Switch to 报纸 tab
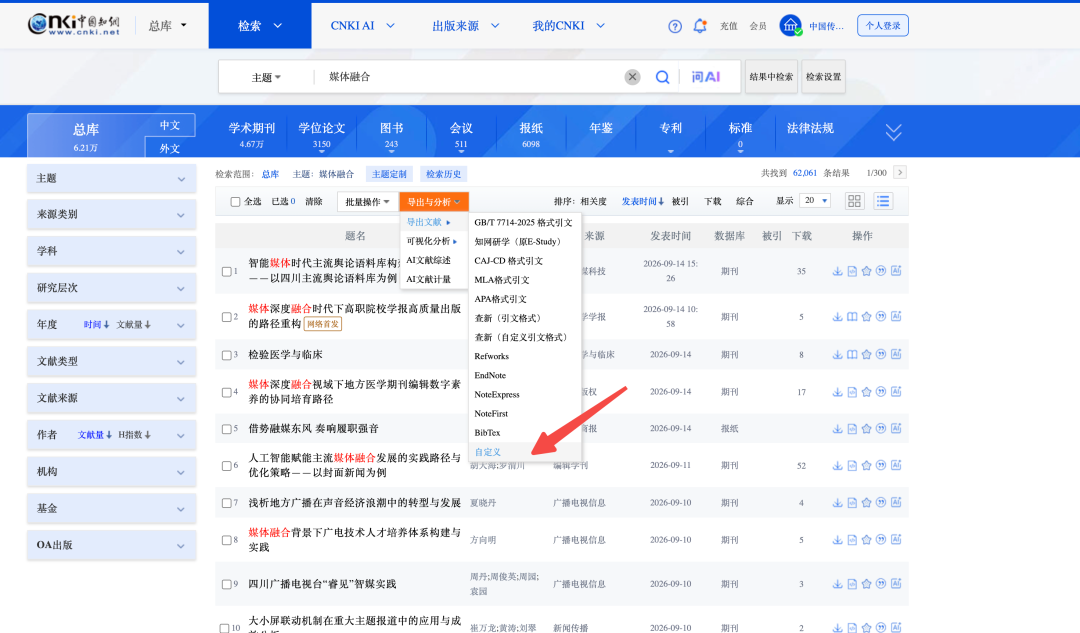 coord(531,134)
